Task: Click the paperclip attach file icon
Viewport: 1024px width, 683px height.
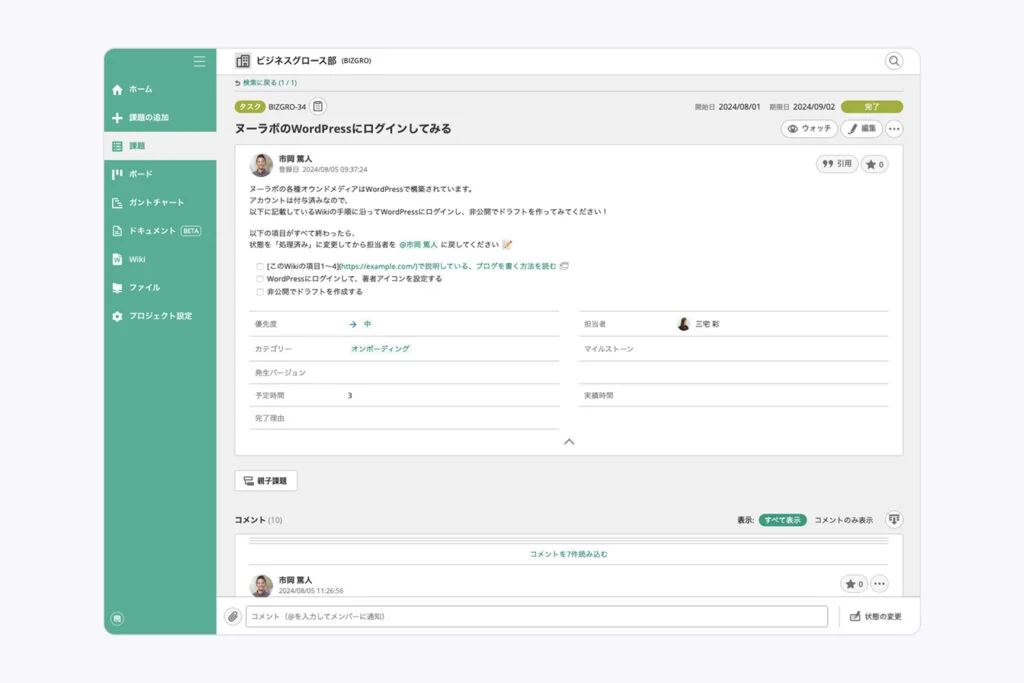Action: [x=233, y=616]
